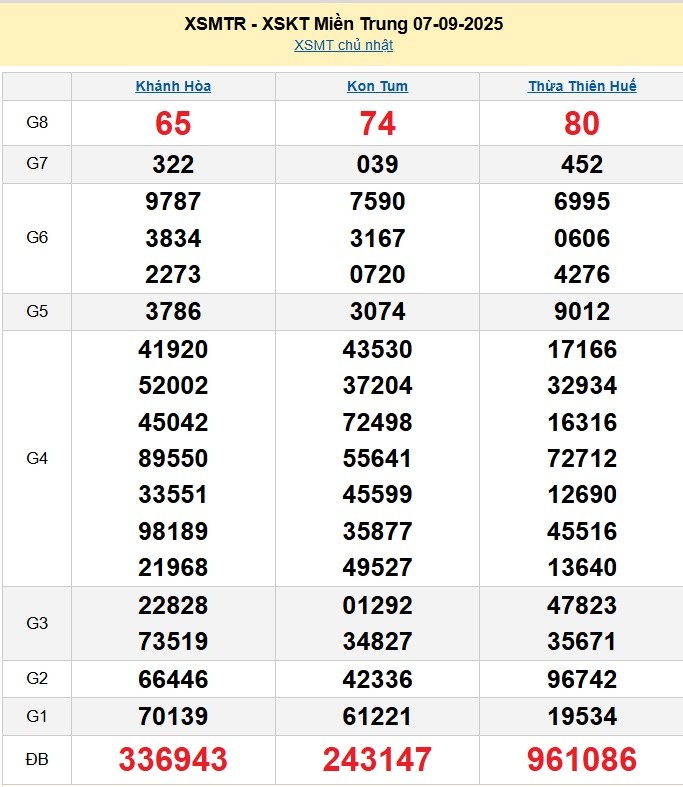Click the G6 prize row label
The width and height of the screenshot is (683, 787).
(x=37, y=238)
